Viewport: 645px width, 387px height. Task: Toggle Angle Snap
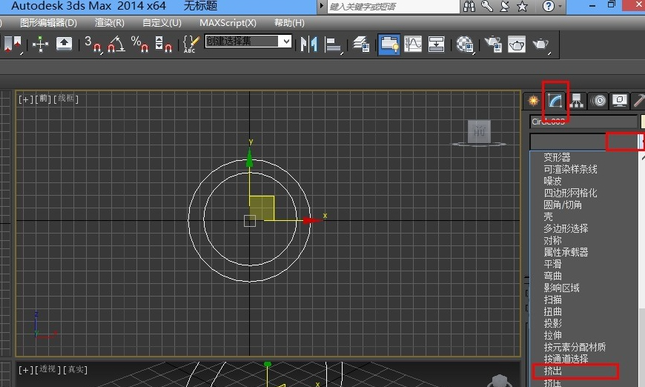tap(116, 44)
